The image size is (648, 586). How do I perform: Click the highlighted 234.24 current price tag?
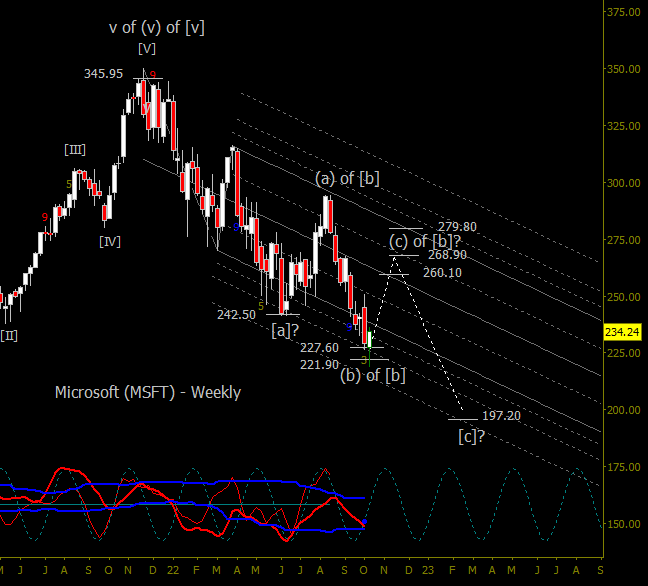coord(622,332)
